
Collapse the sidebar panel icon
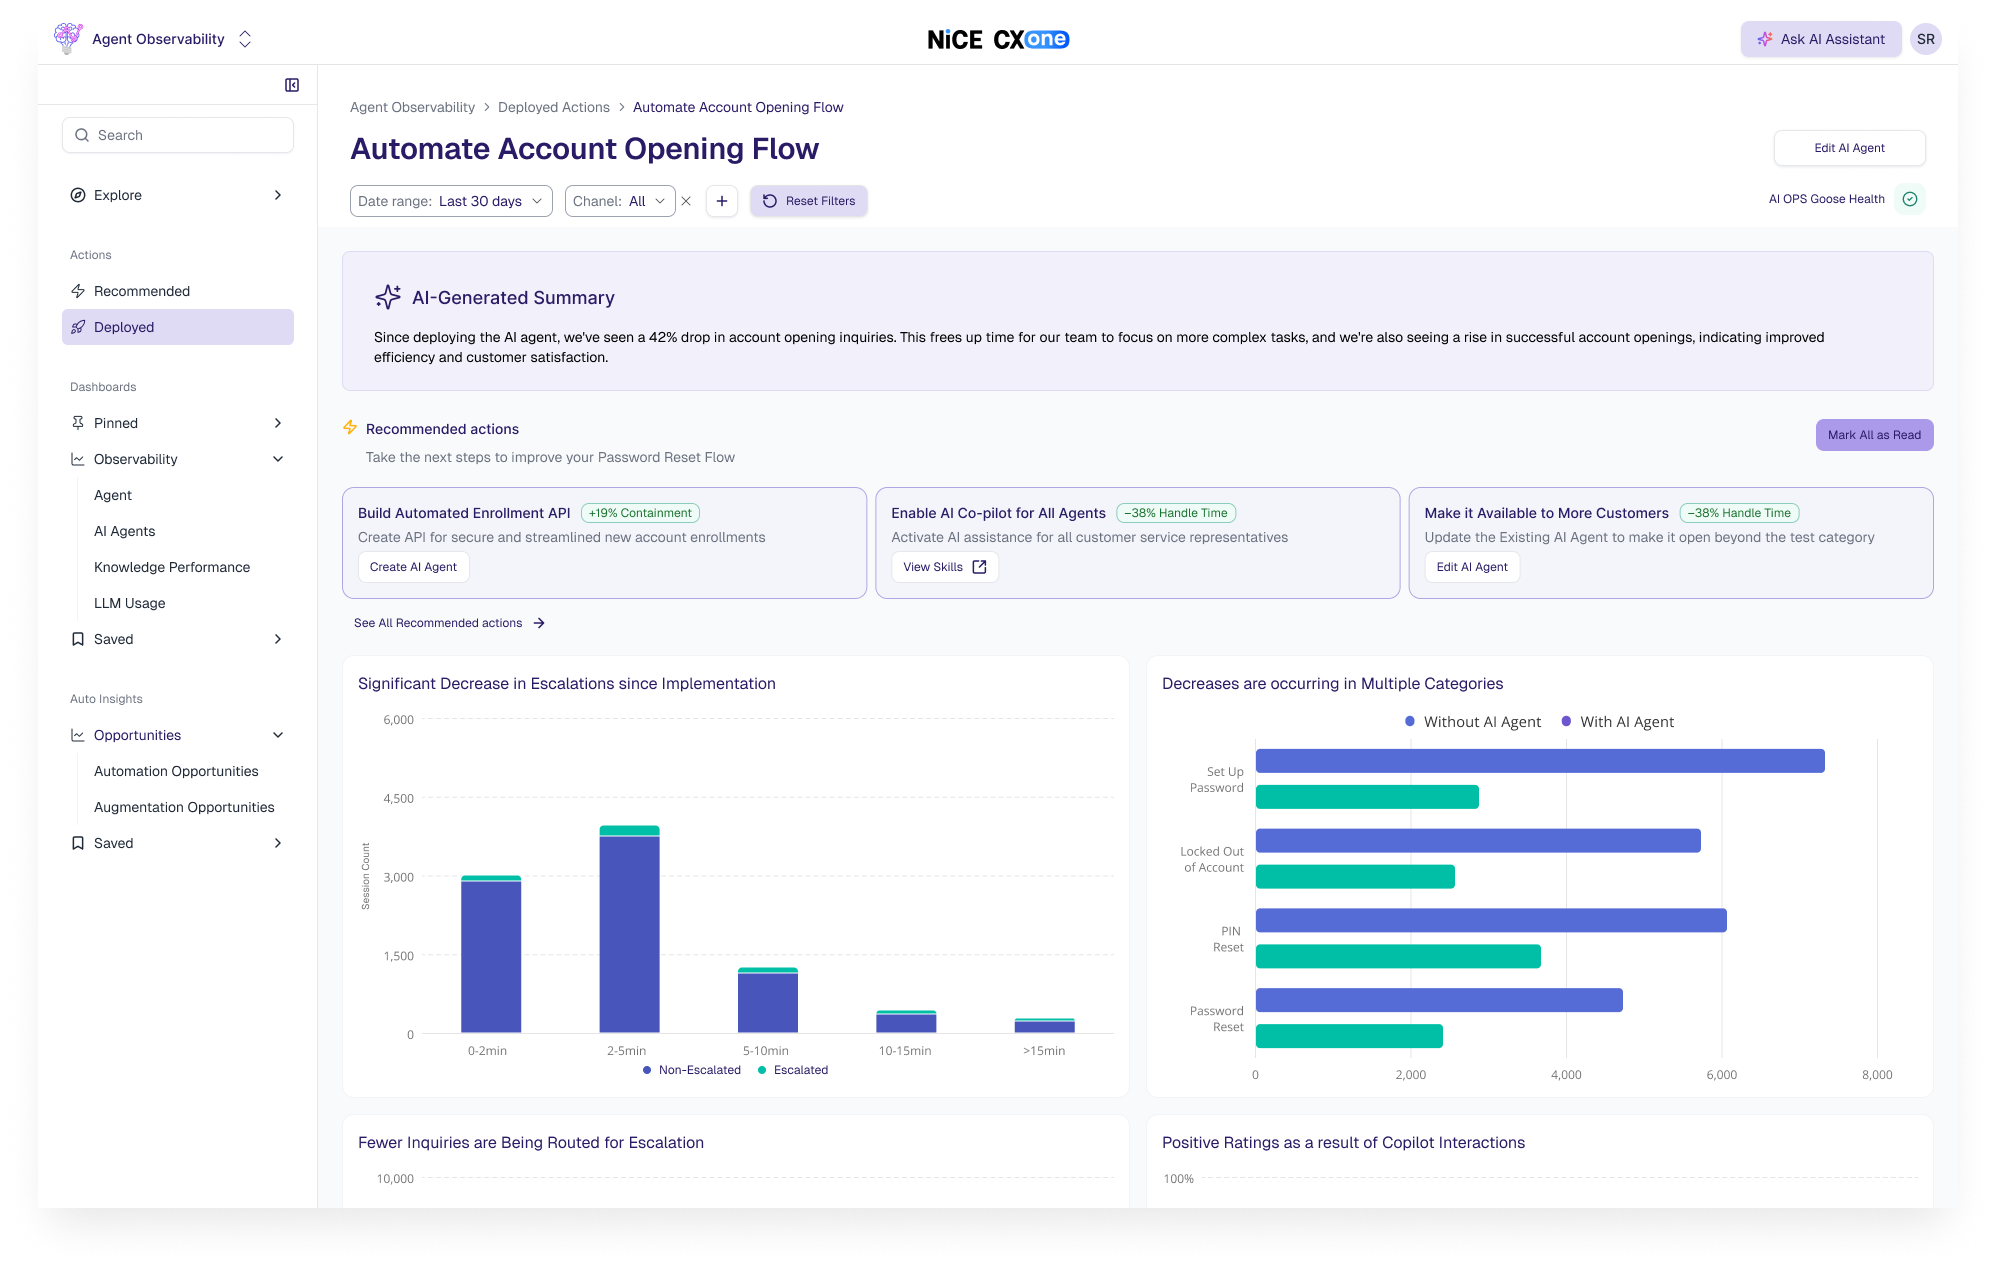click(x=292, y=85)
